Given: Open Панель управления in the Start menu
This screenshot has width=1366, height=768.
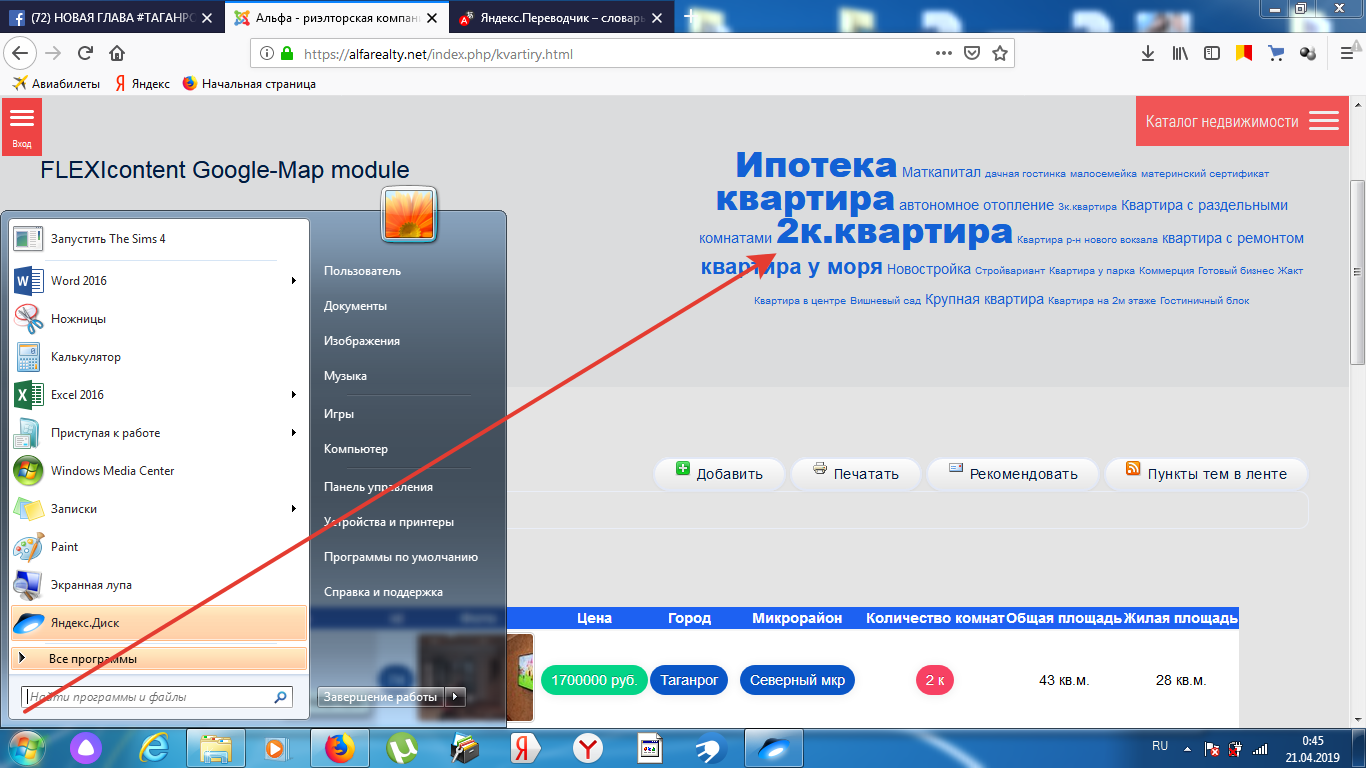Looking at the screenshot, I should (x=378, y=487).
